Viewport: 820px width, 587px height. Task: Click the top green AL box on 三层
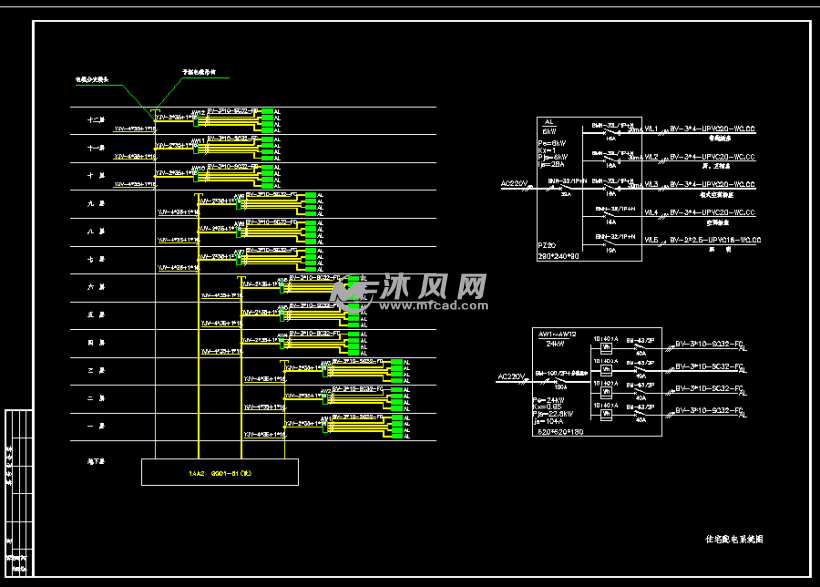point(397,362)
